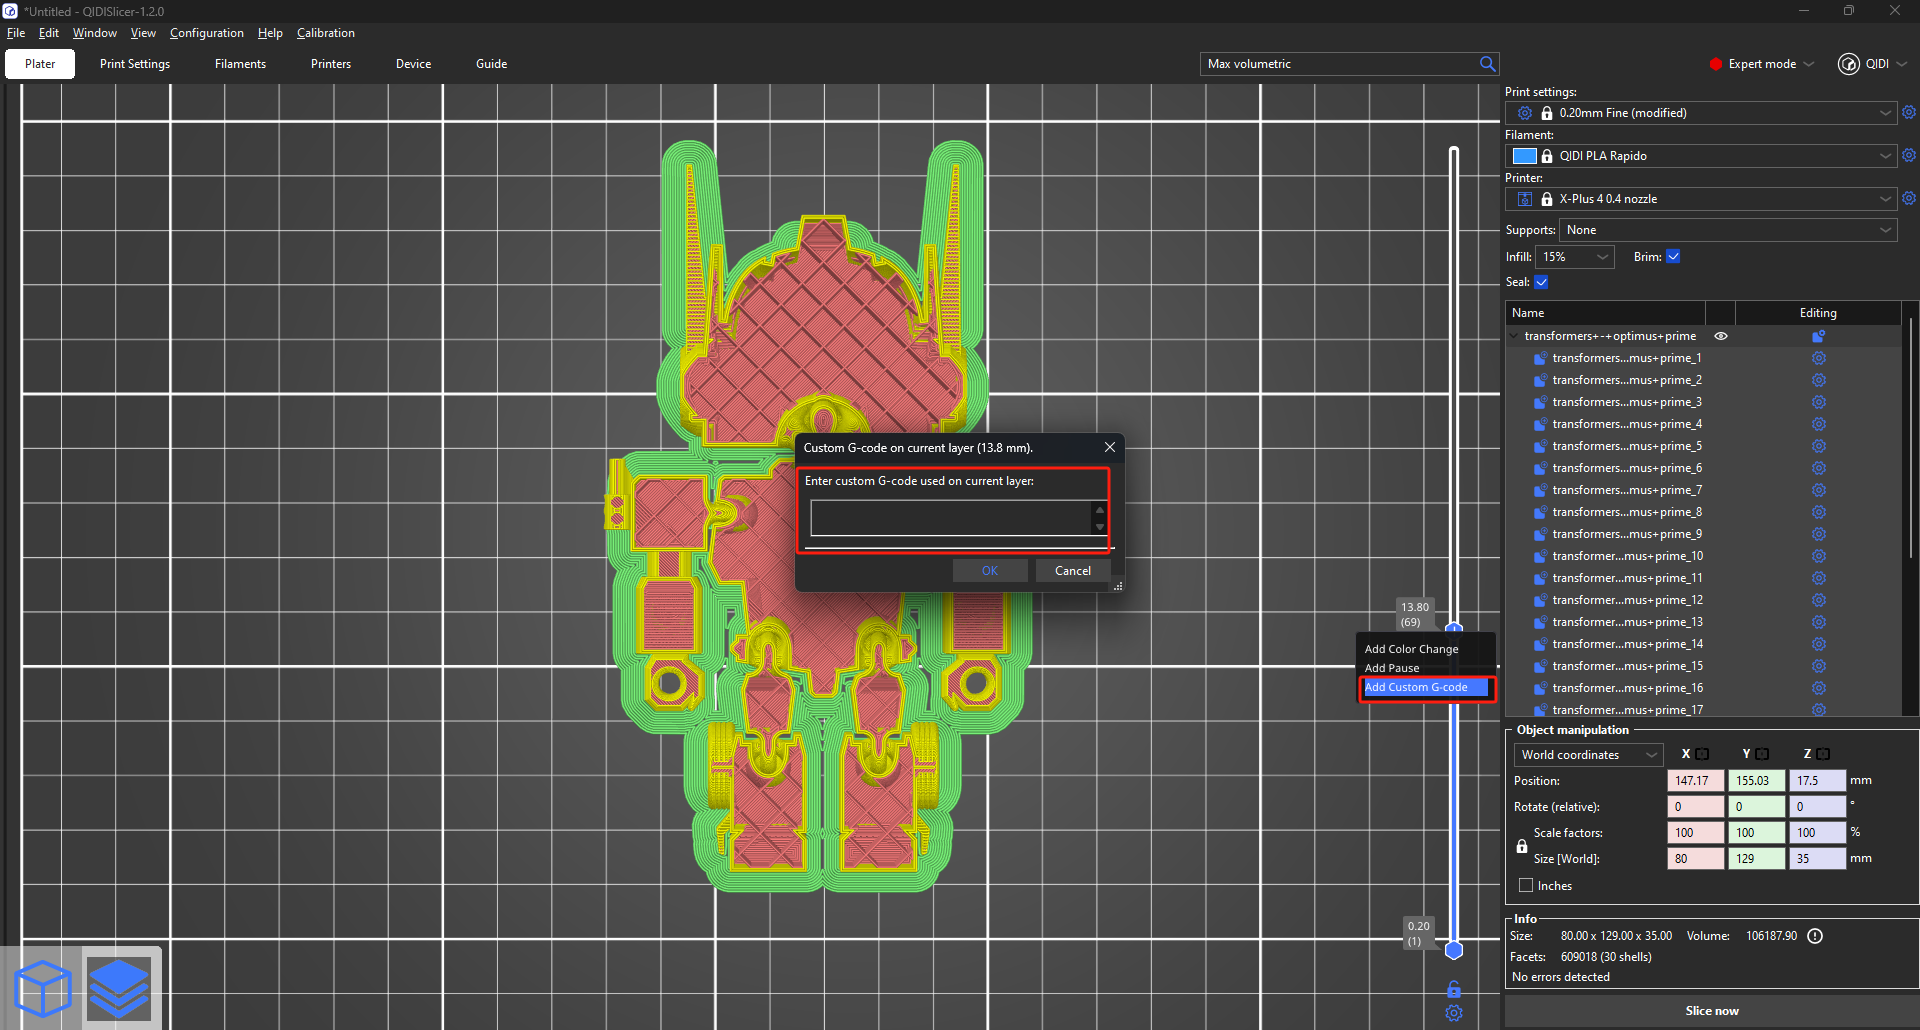Click the layer slider lock icon
The height and width of the screenshot is (1030, 1920).
point(1454,989)
